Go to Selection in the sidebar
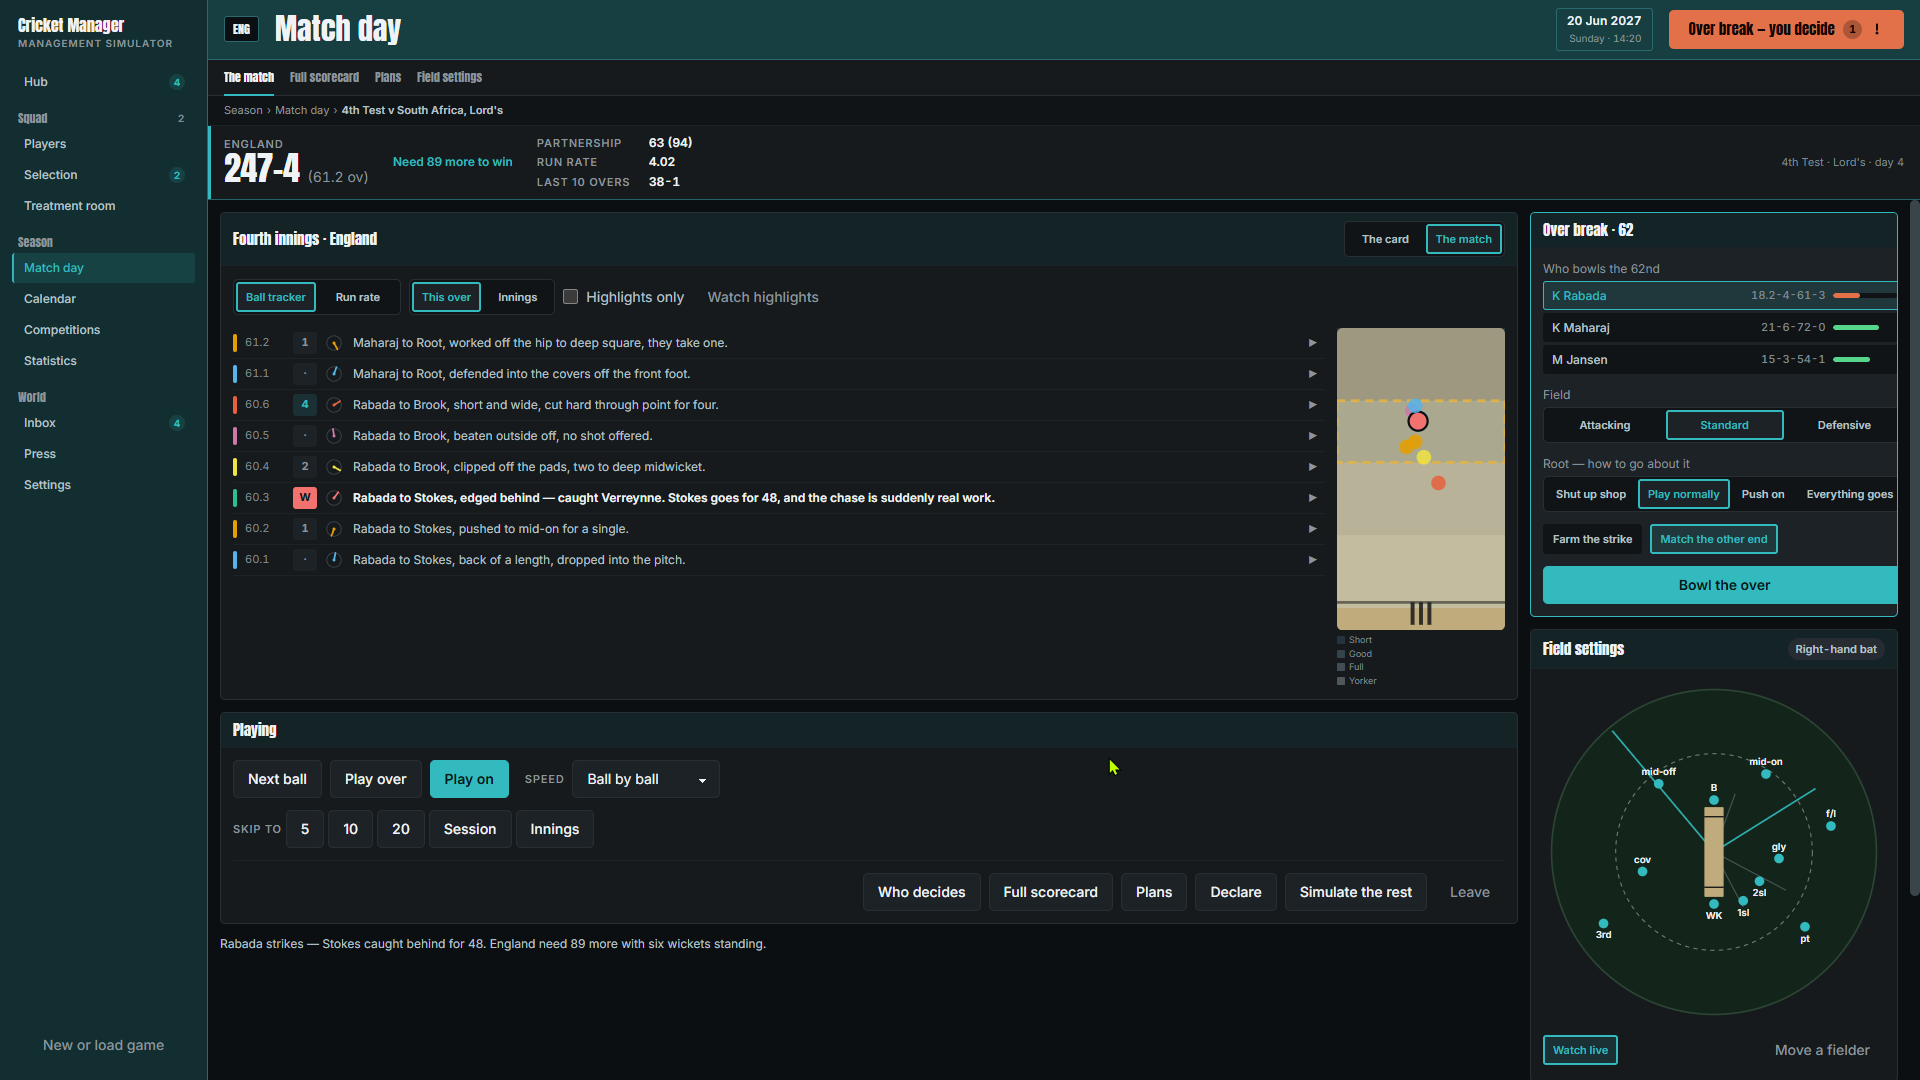This screenshot has height=1080, width=1920. pyautogui.click(x=103, y=175)
